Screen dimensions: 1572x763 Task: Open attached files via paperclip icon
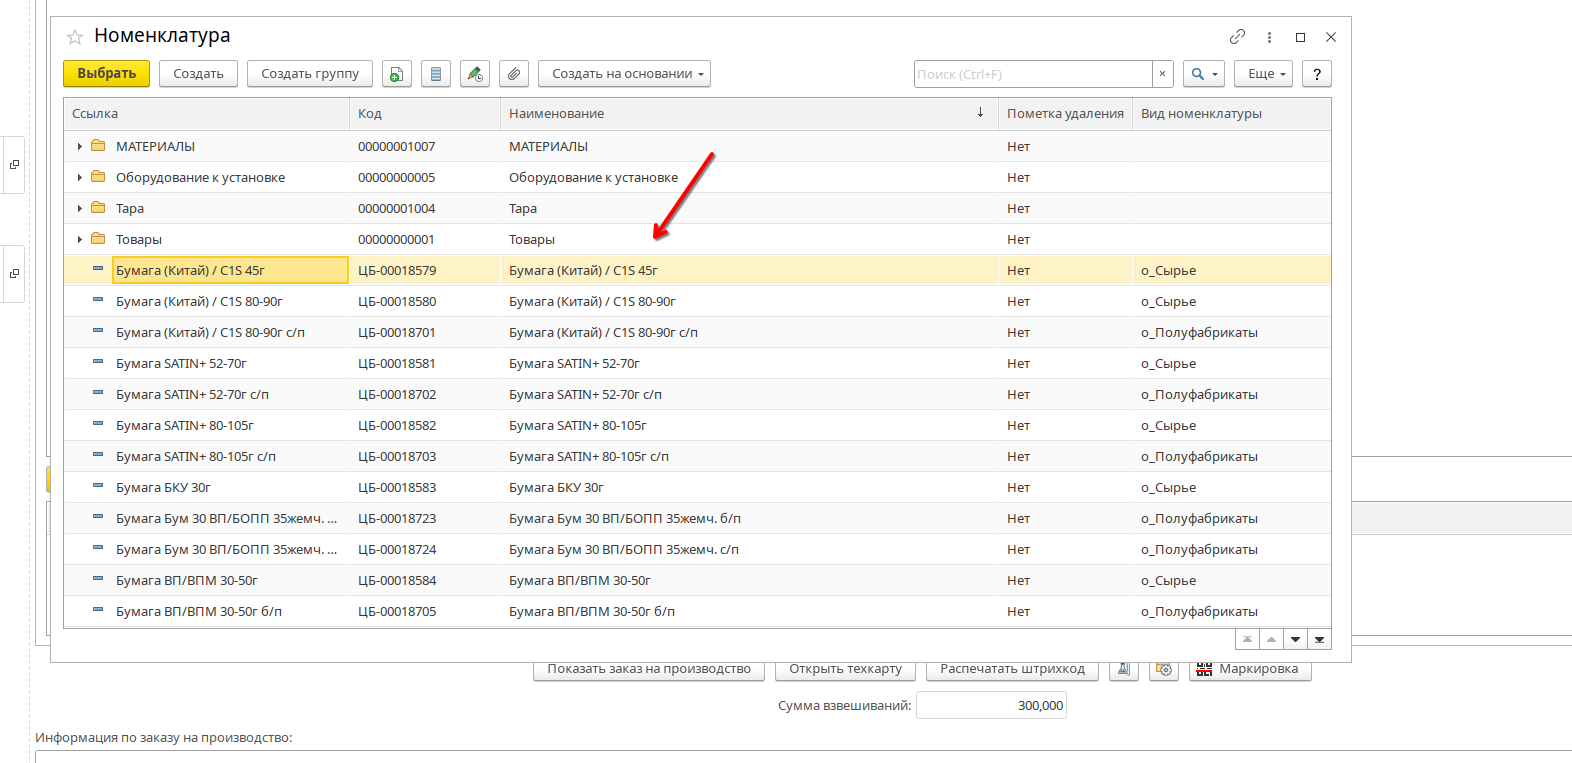tap(513, 74)
